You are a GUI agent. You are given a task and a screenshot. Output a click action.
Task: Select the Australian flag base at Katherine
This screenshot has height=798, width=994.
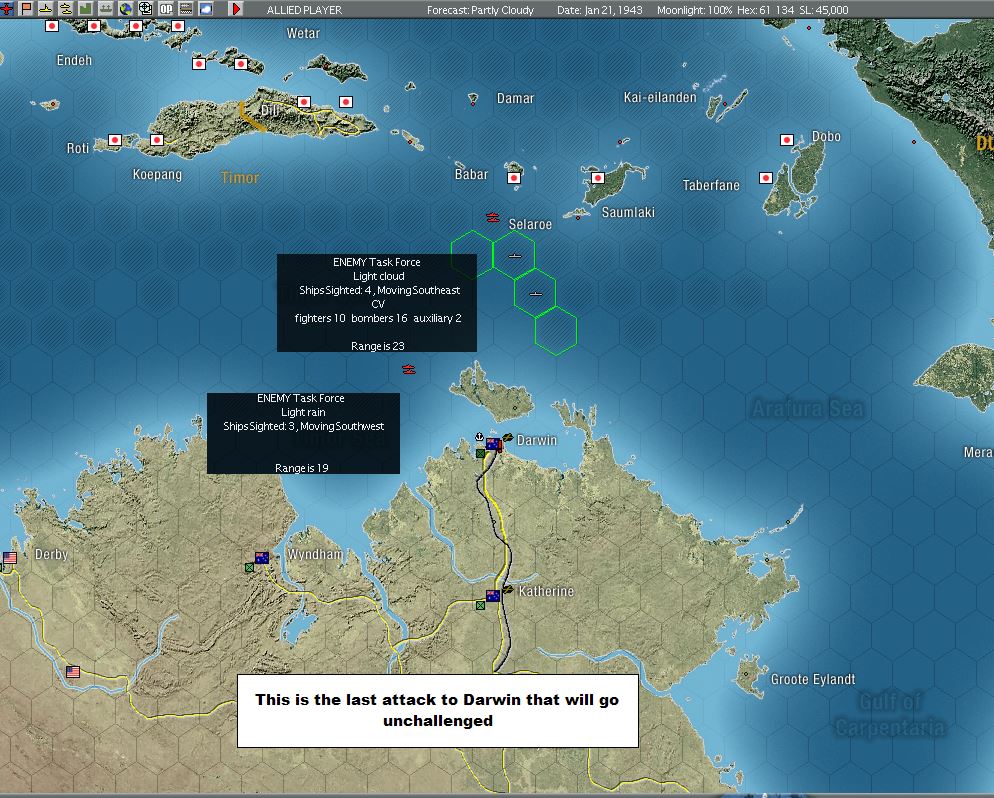(493, 595)
